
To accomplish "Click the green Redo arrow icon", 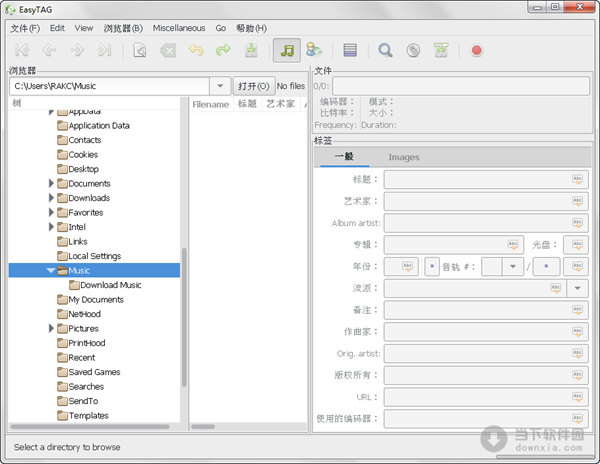I will [x=223, y=50].
